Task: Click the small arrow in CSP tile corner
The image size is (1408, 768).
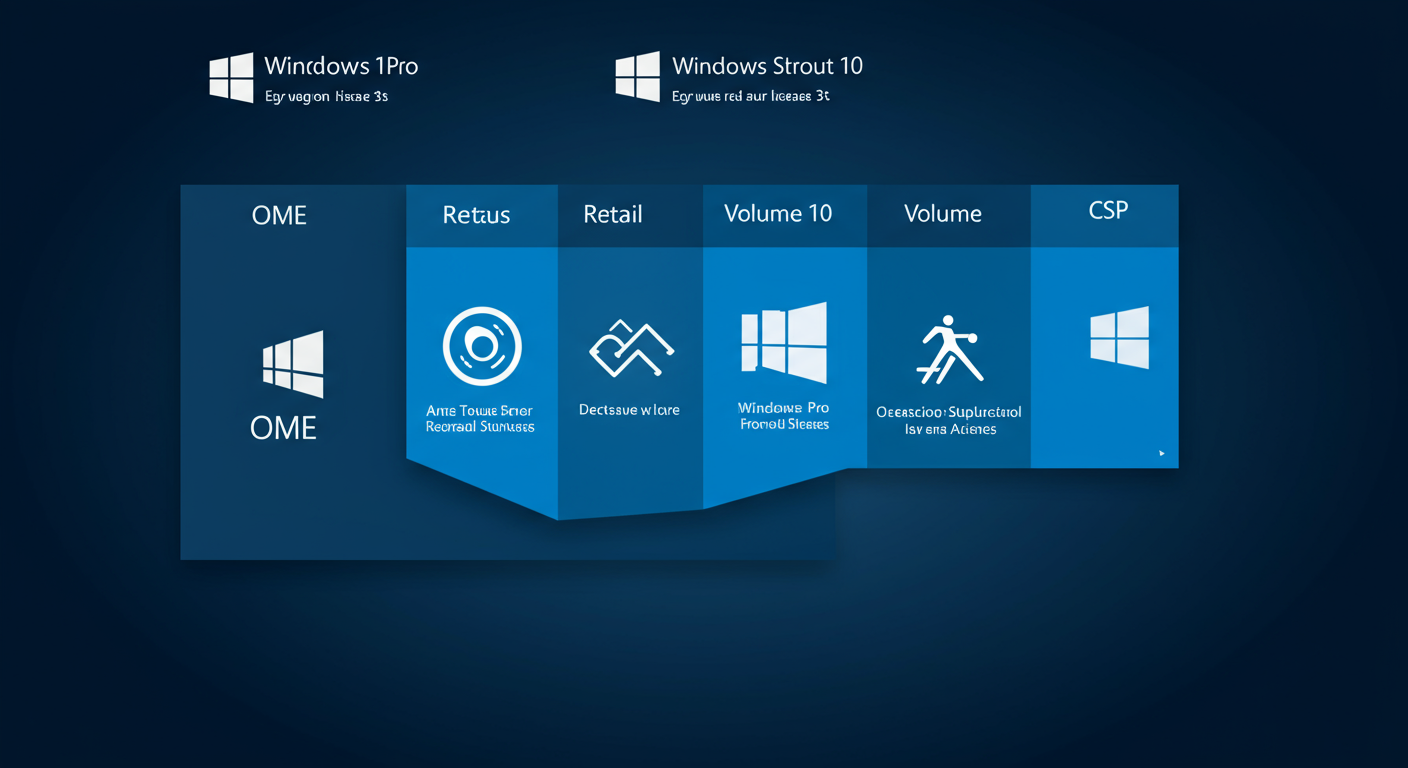Action: tap(1161, 453)
